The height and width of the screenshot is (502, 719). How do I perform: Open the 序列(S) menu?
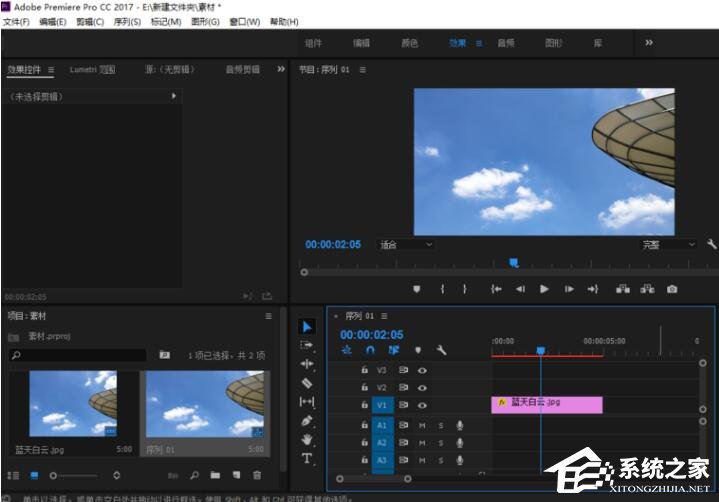click(127, 22)
